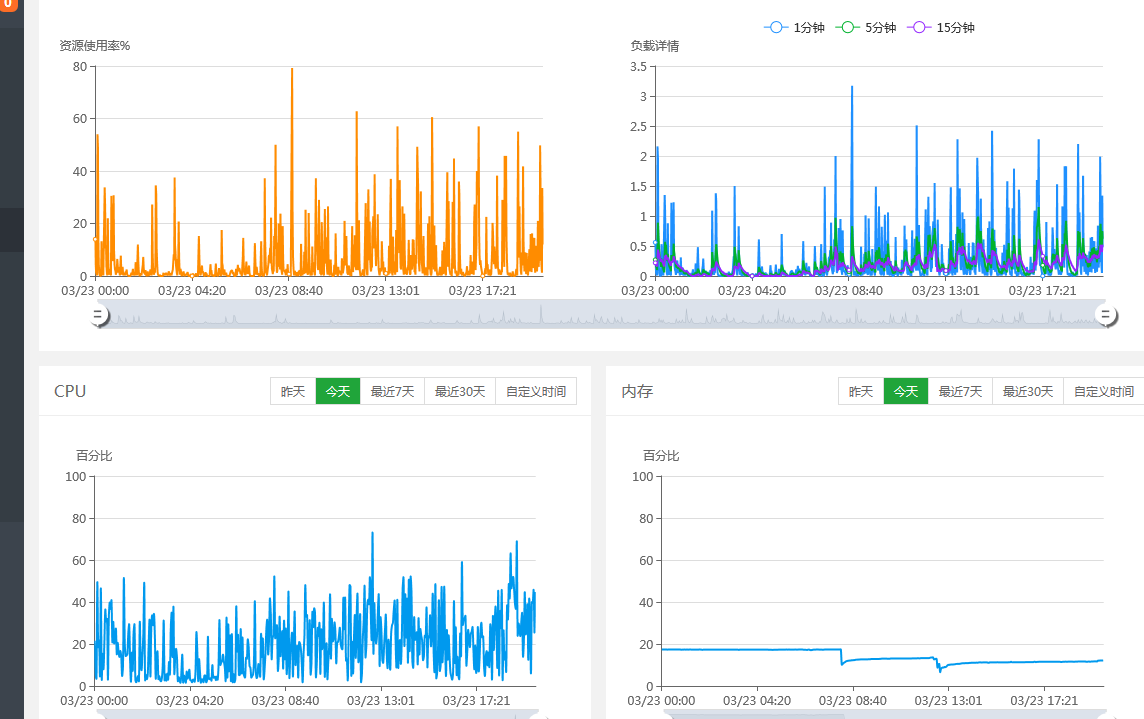The width and height of the screenshot is (1144, 719).
Task: Switch 内存 chart to 最近30天
Action: (1028, 392)
